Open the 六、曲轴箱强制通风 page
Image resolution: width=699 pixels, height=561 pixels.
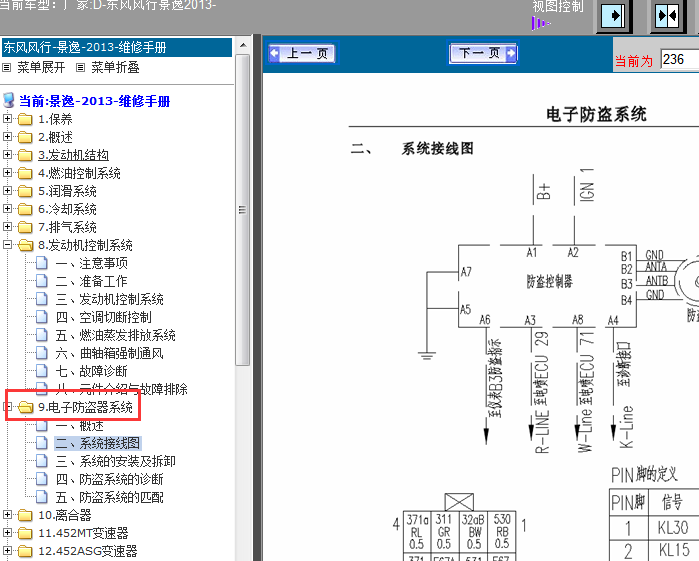pos(110,353)
